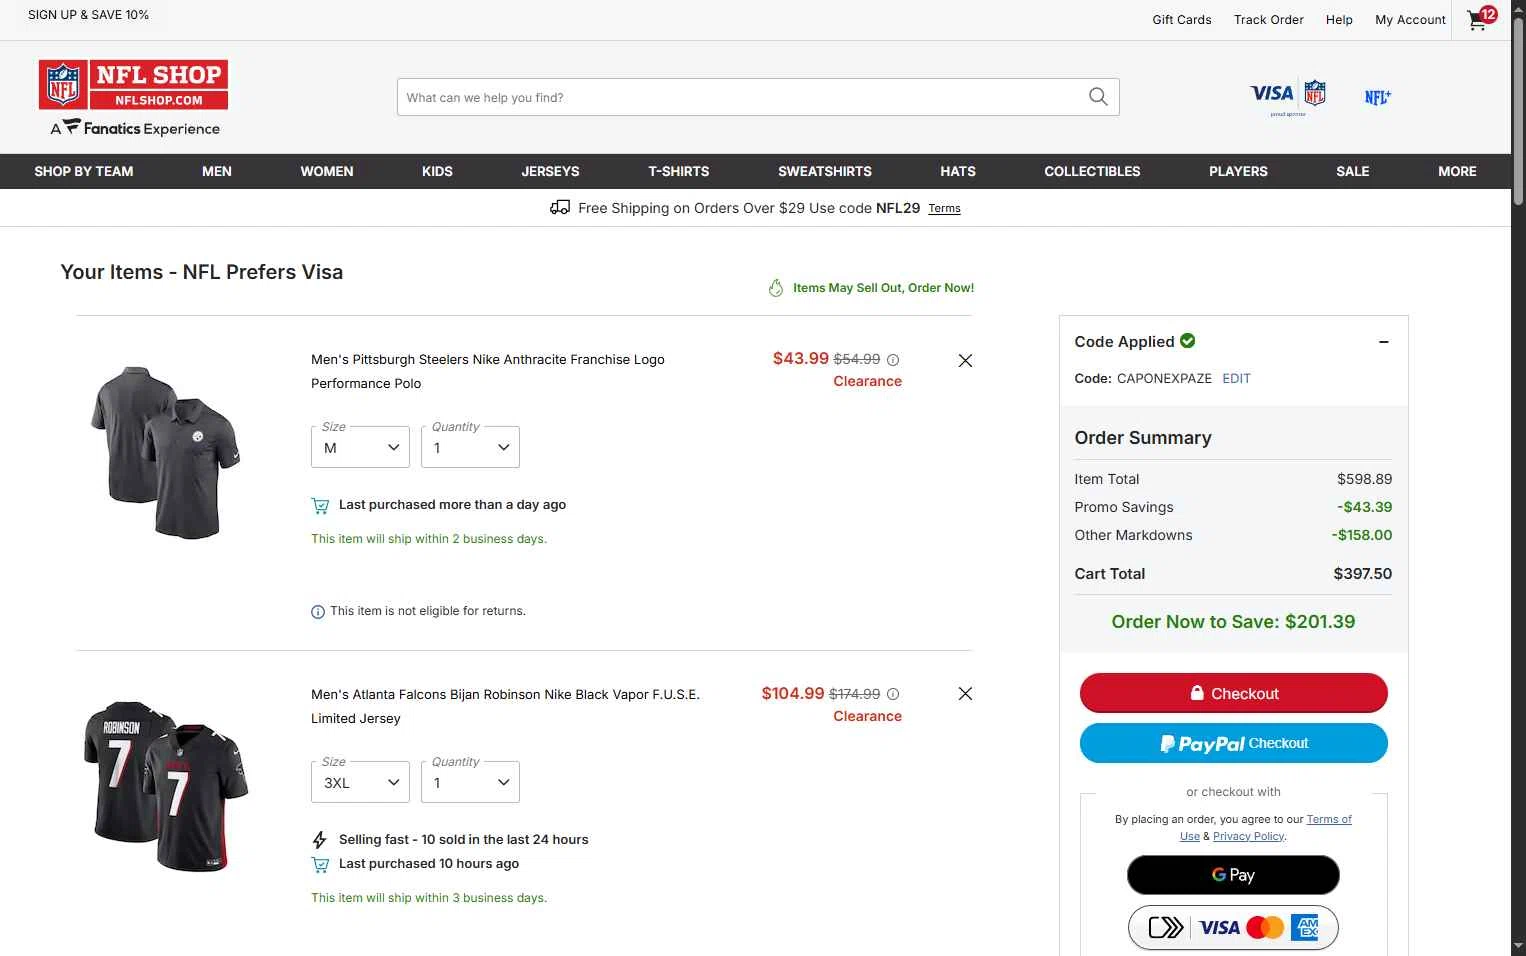View Falcons Robinson jersey product image
The height and width of the screenshot is (956, 1526).
coord(166,786)
